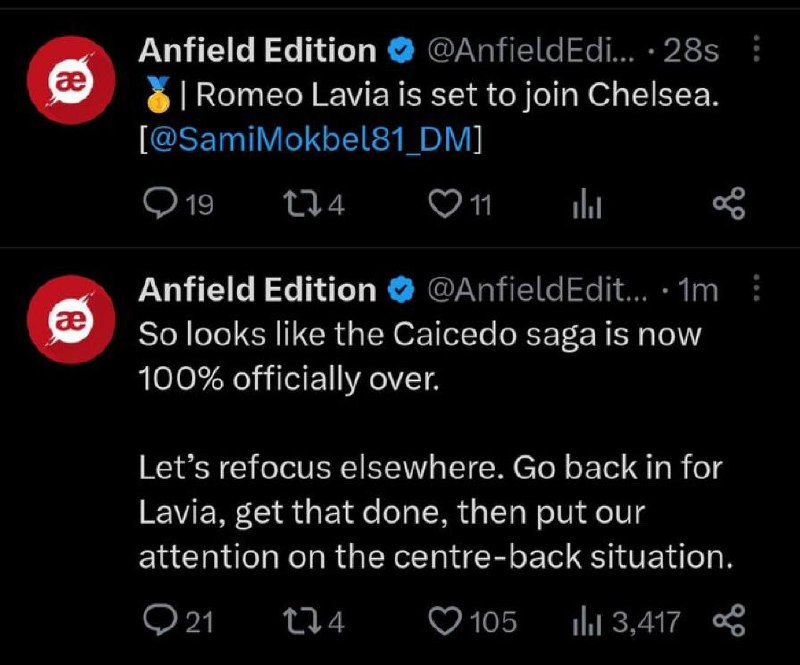Screen dimensions: 800x665
Task: View analytics of the Lavia tweet
Action: click(584, 205)
